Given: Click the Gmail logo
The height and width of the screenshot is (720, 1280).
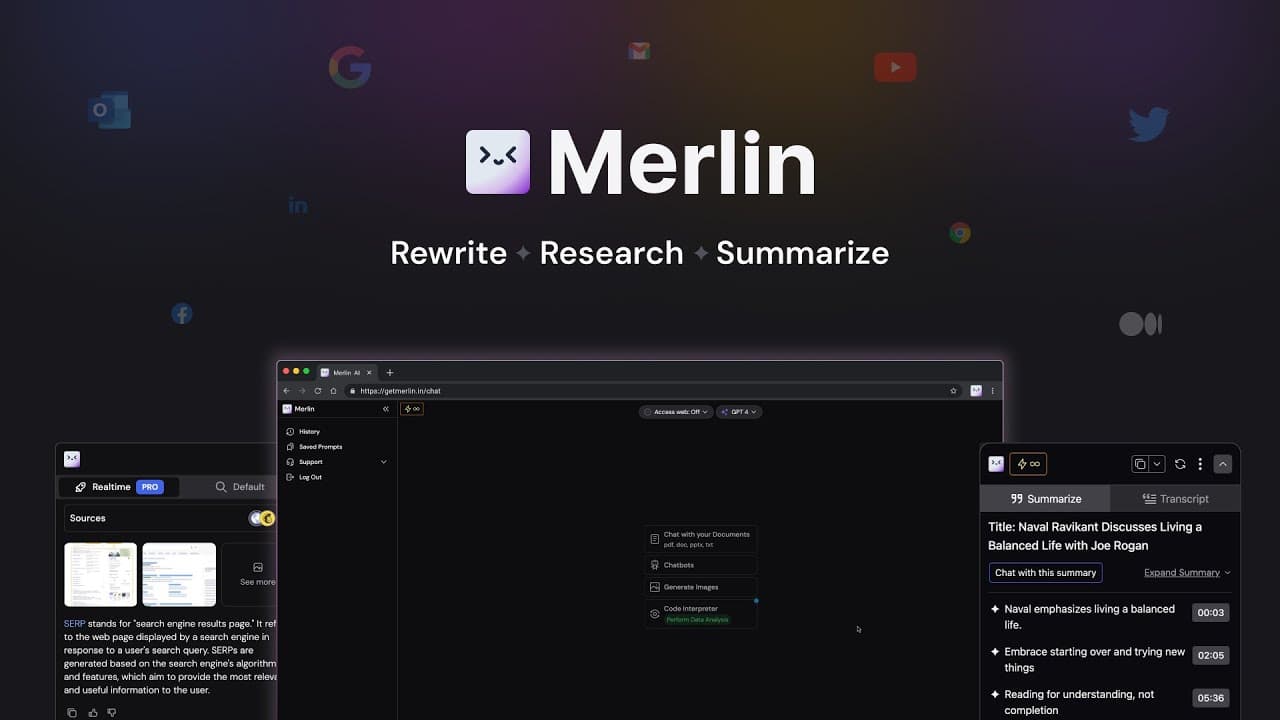Looking at the screenshot, I should (639, 51).
